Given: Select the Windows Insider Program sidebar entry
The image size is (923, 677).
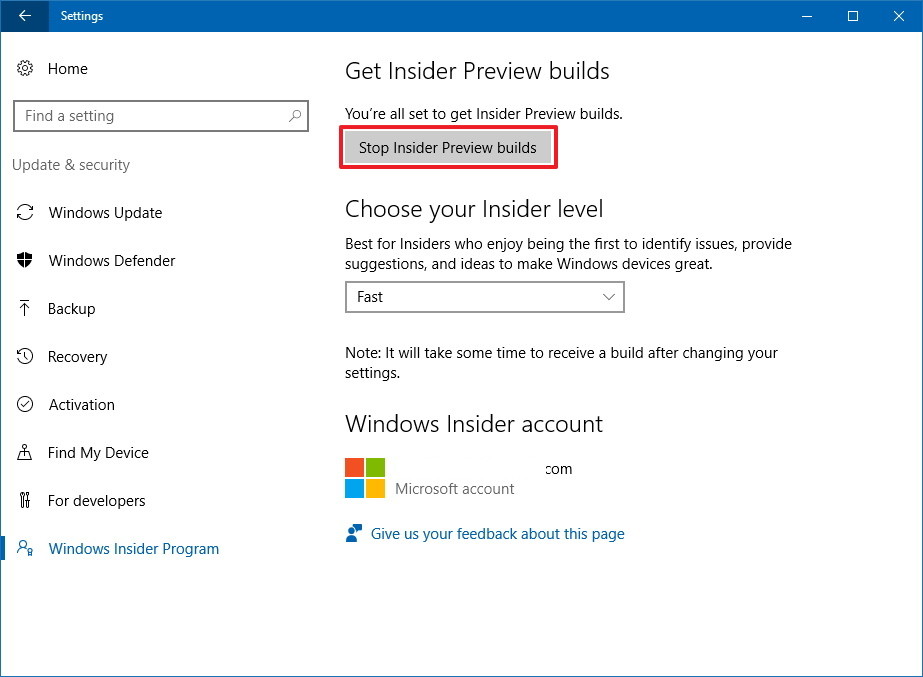Looking at the screenshot, I should click(133, 548).
